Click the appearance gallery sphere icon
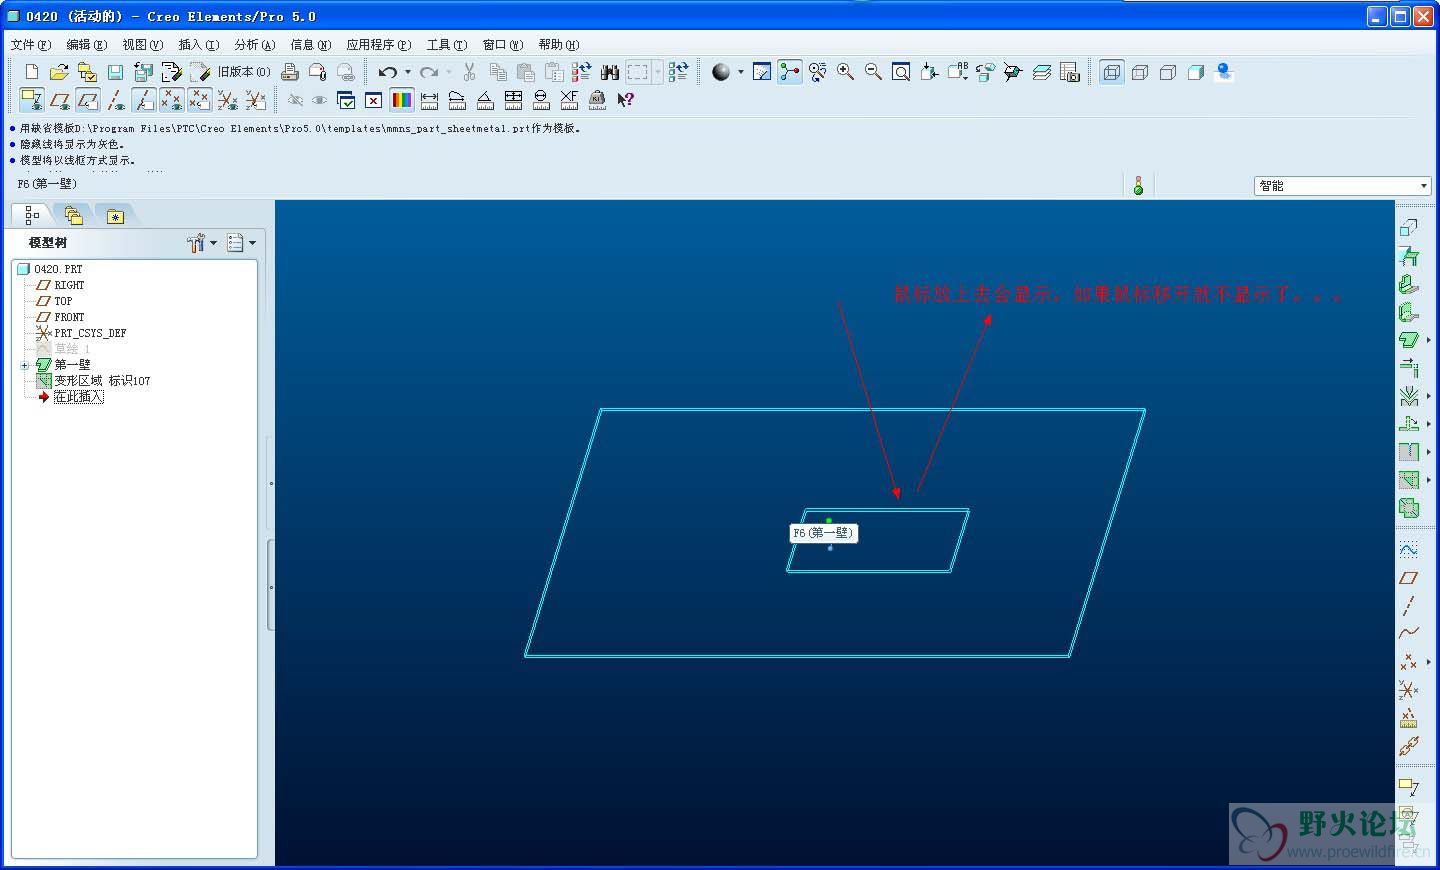Image resolution: width=1440 pixels, height=870 pixels. [721, 72]
